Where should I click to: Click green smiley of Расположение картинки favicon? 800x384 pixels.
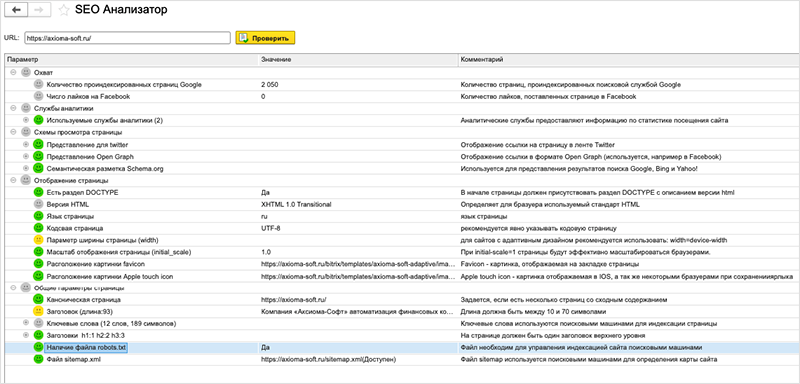[x=38, y=264]
